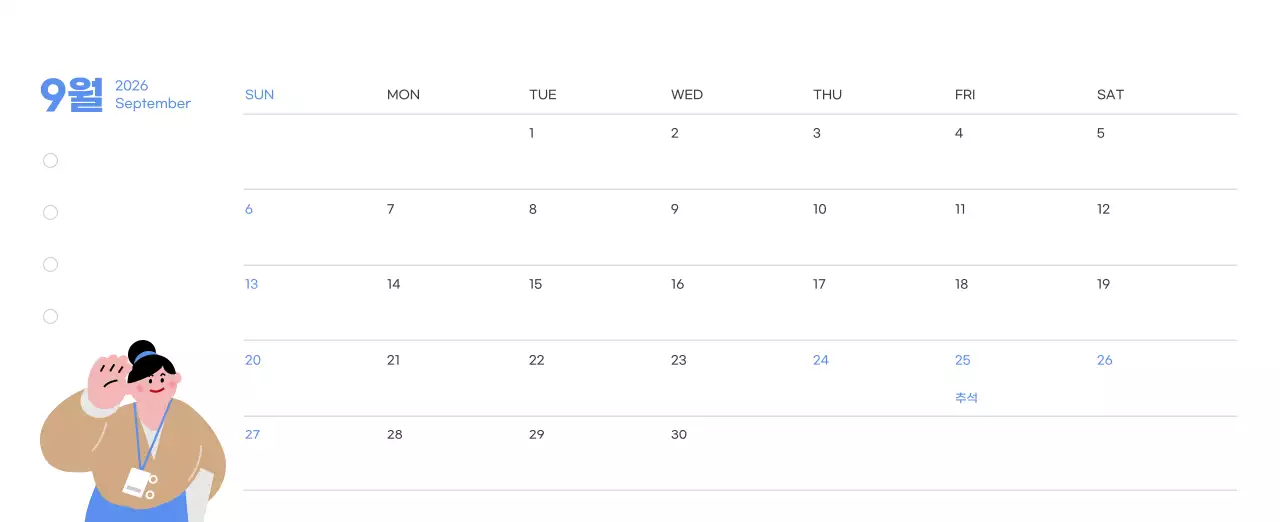The image size is (1280, 522).
Task: Click the FRI column header
Action: coord(965,95)
